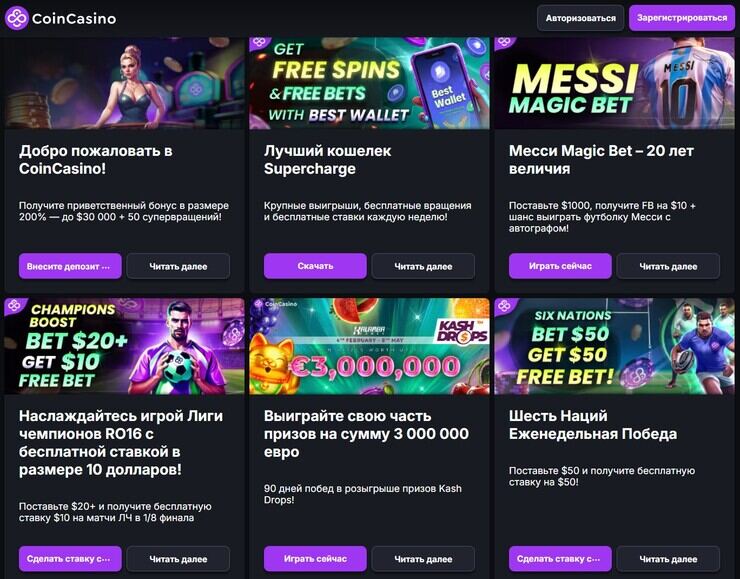Click Сделать ставку under Champions League offer
The height and width of the screenshot is (579, 740).
click(x=70, y=559)
